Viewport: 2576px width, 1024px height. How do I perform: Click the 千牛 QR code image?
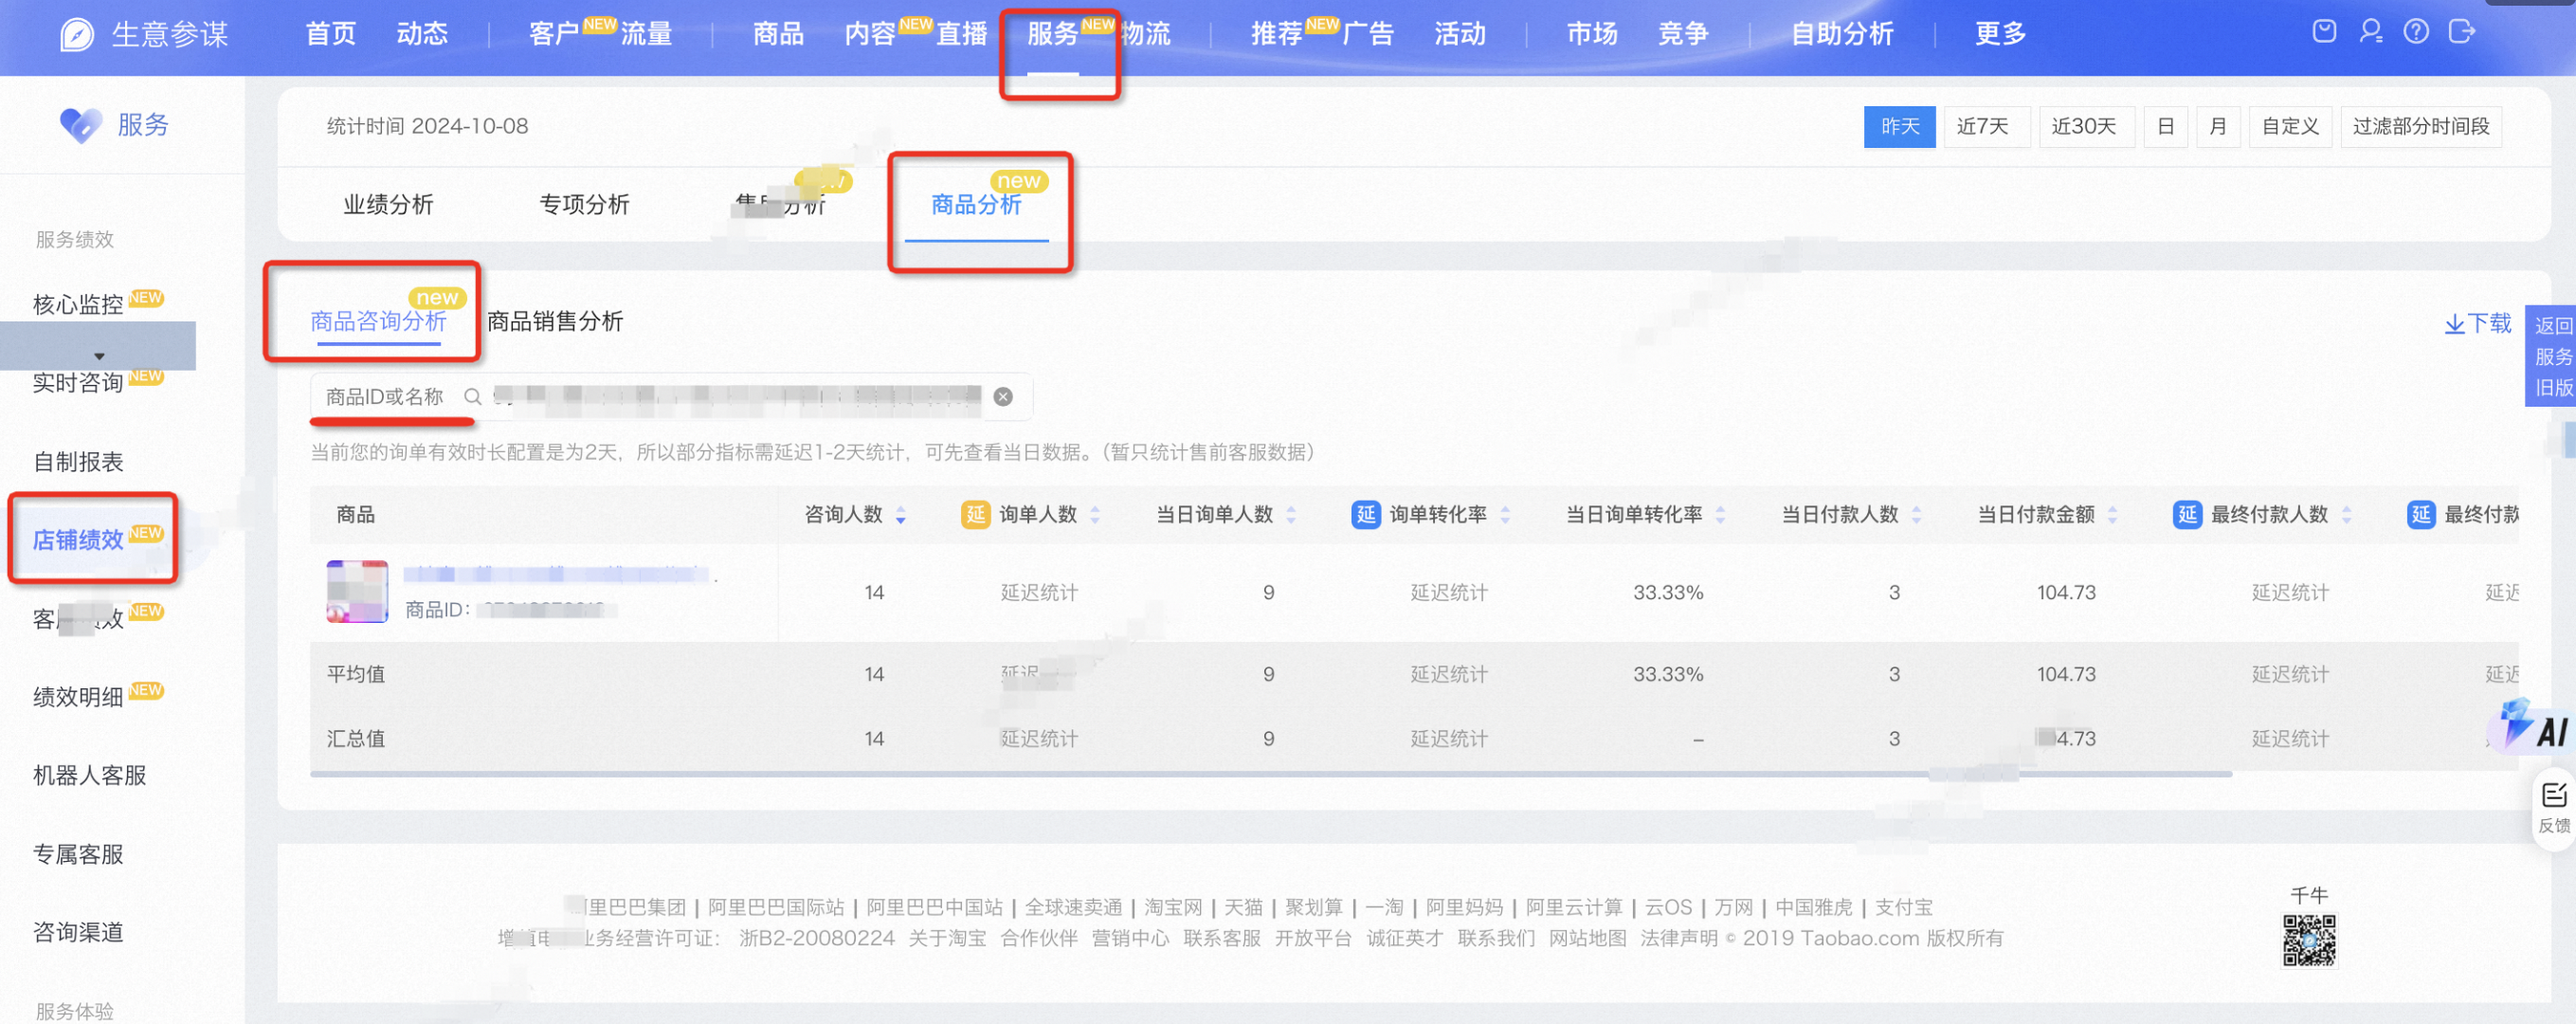(2309, 940)
